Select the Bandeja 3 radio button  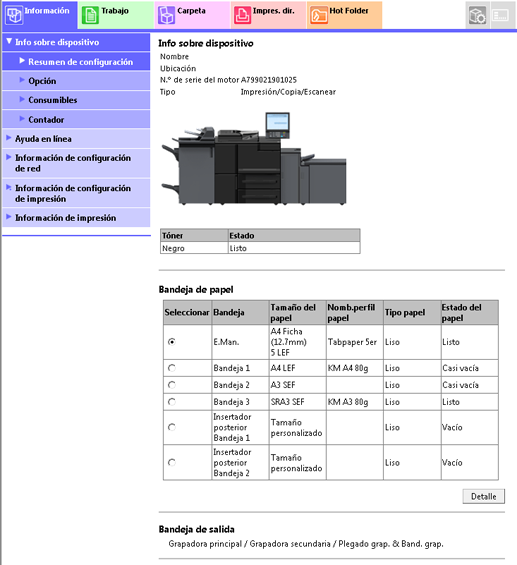pyautogui.click(x=172, y=402)
